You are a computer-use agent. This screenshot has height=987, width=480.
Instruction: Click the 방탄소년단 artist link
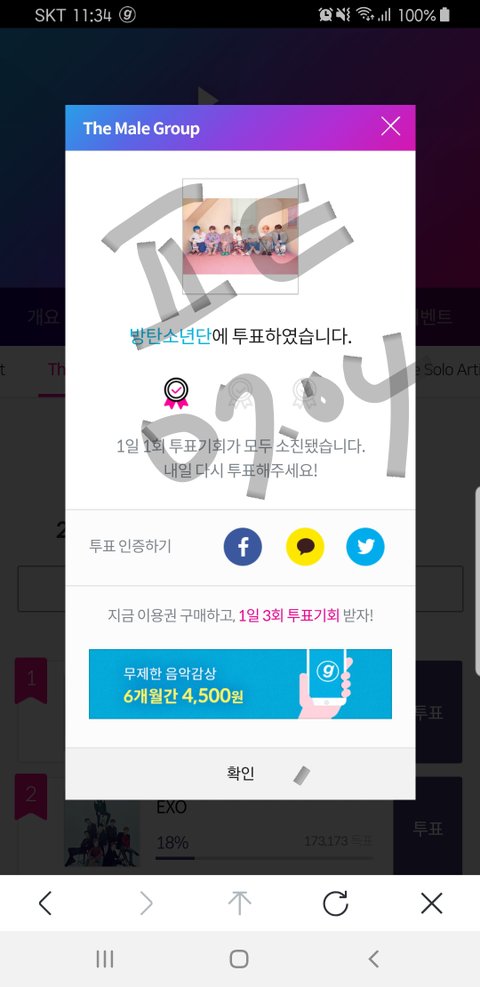(170, 336)
